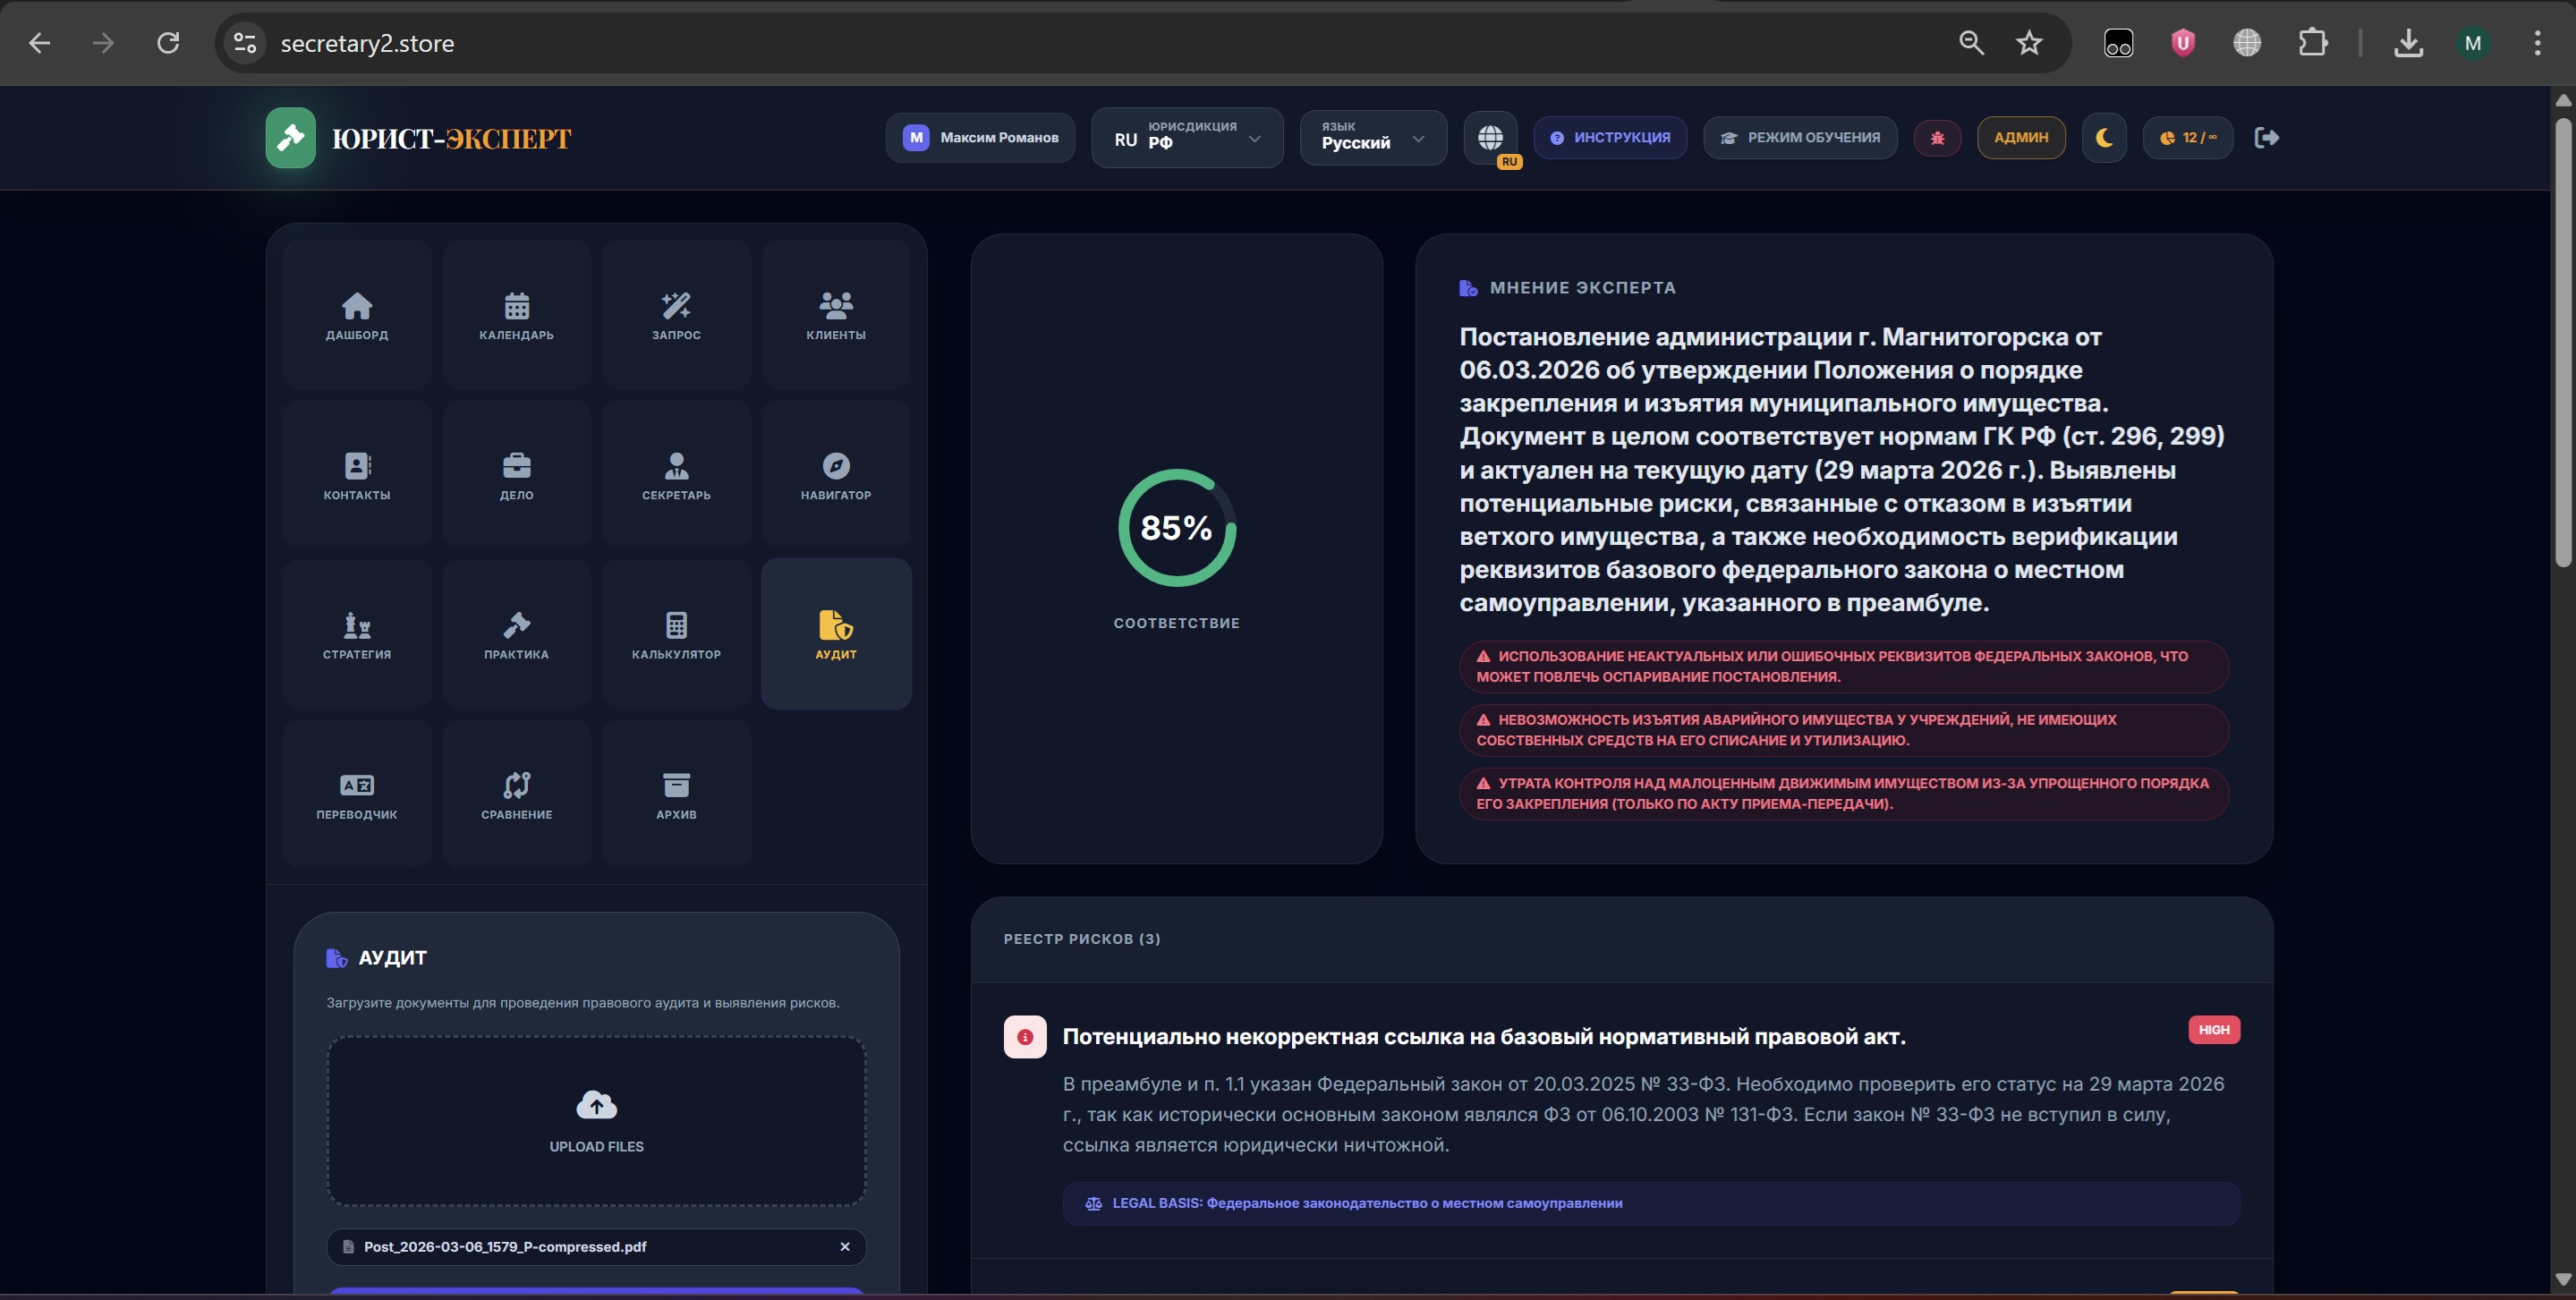Open the Запрос magic wand tile
The height and width of the screenshot is (1300, 2576).
(676, 314)
